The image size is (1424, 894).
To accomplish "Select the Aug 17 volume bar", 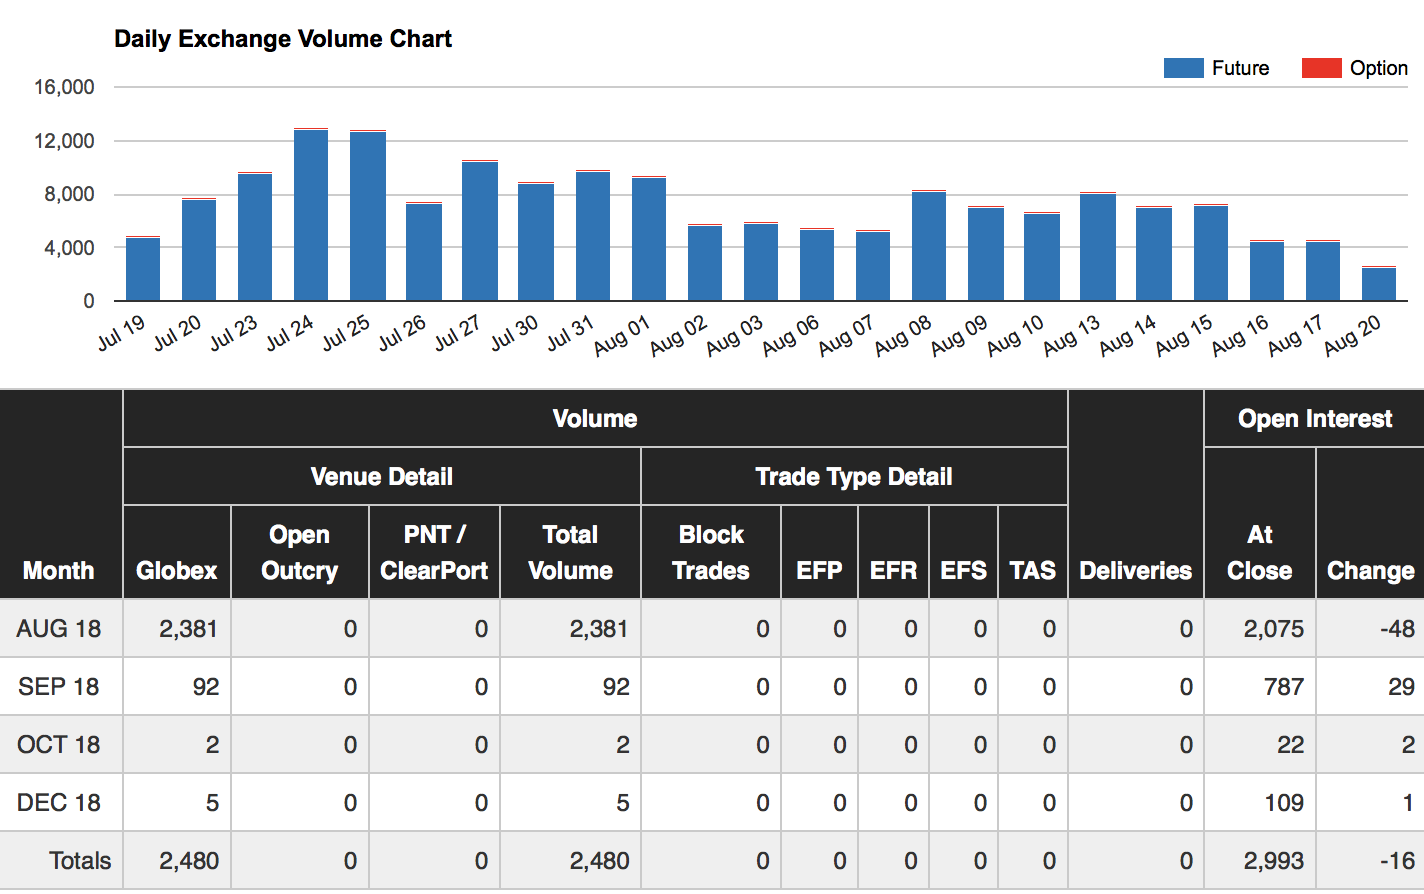I will (x=1323, y=270).
